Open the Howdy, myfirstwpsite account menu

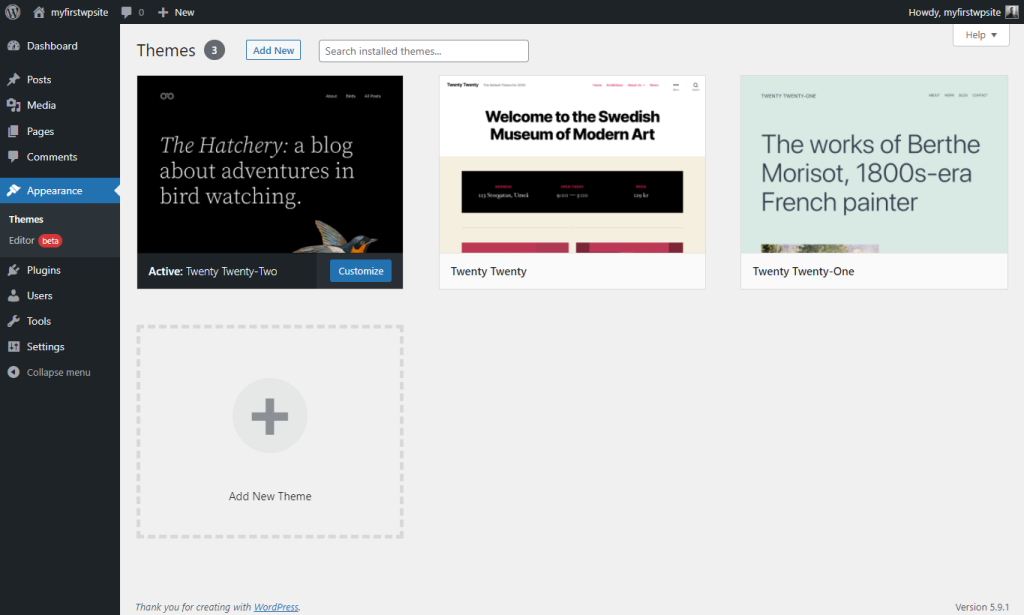click(x=955, y=12)
